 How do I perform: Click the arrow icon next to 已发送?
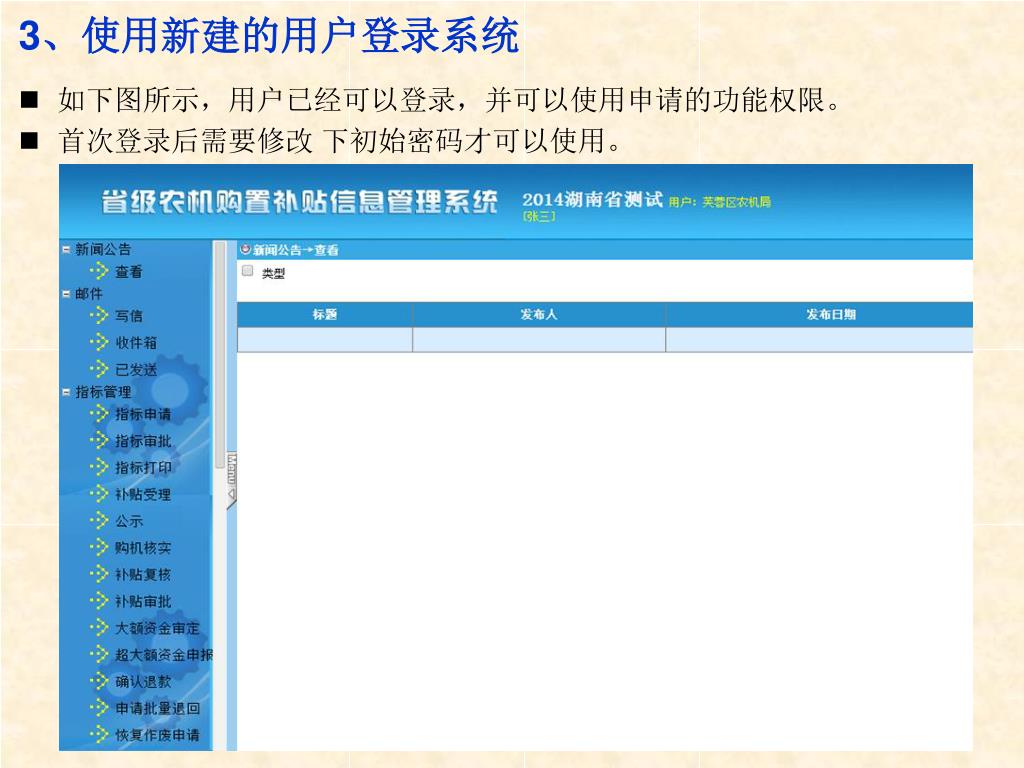99,369
